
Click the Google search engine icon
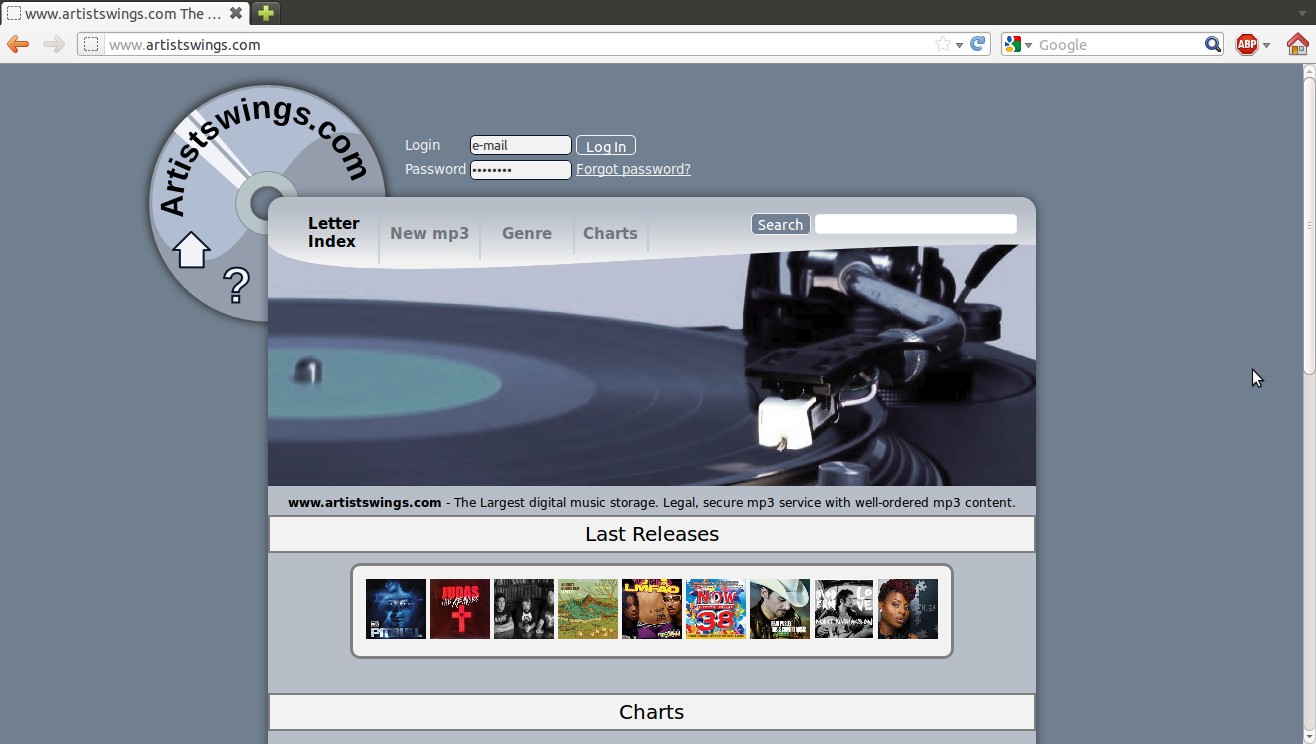click(1012, 44)
